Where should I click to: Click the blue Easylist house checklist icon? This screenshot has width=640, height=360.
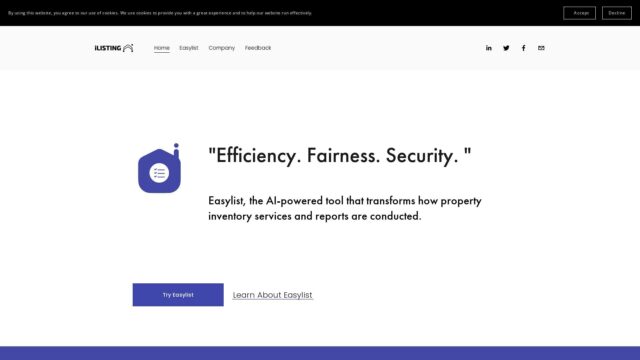[160, 168]
